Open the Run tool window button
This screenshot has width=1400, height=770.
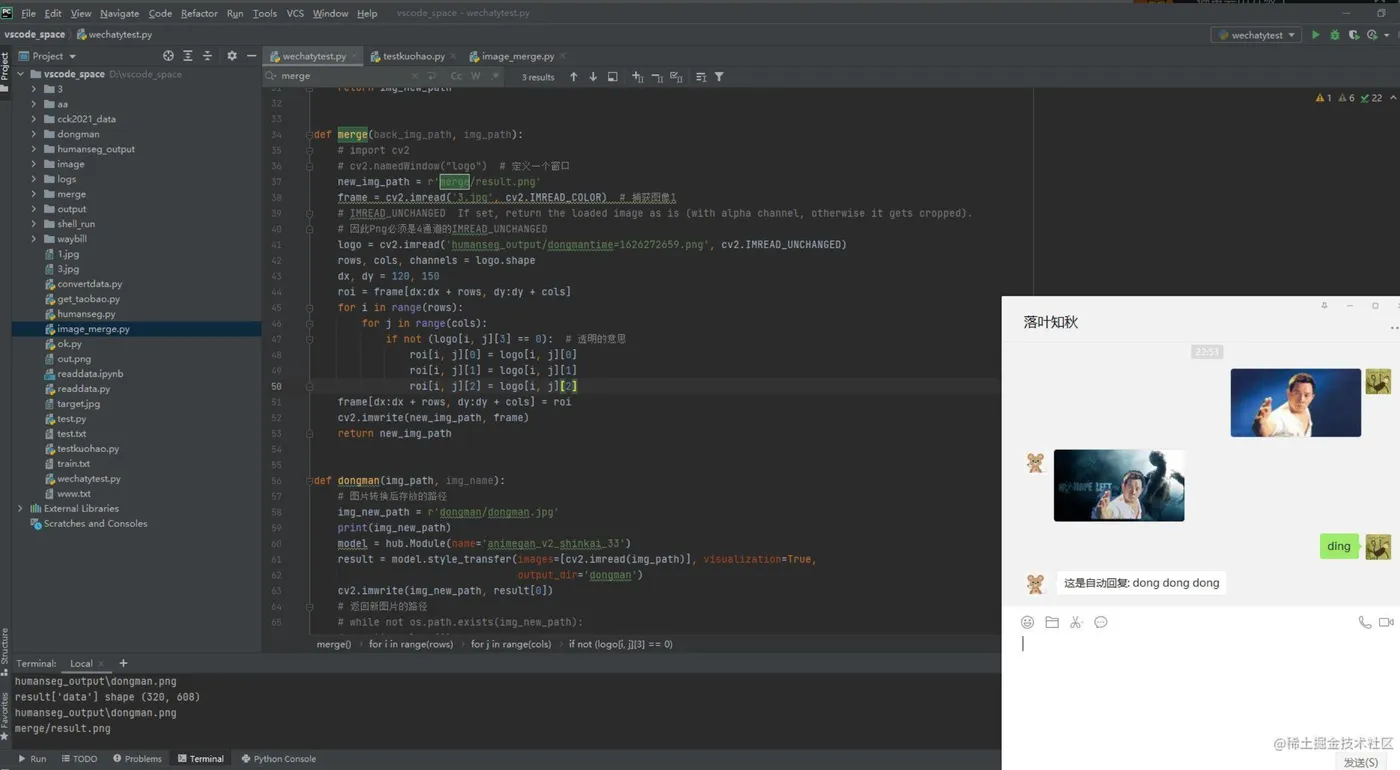[x=32, y=759]
